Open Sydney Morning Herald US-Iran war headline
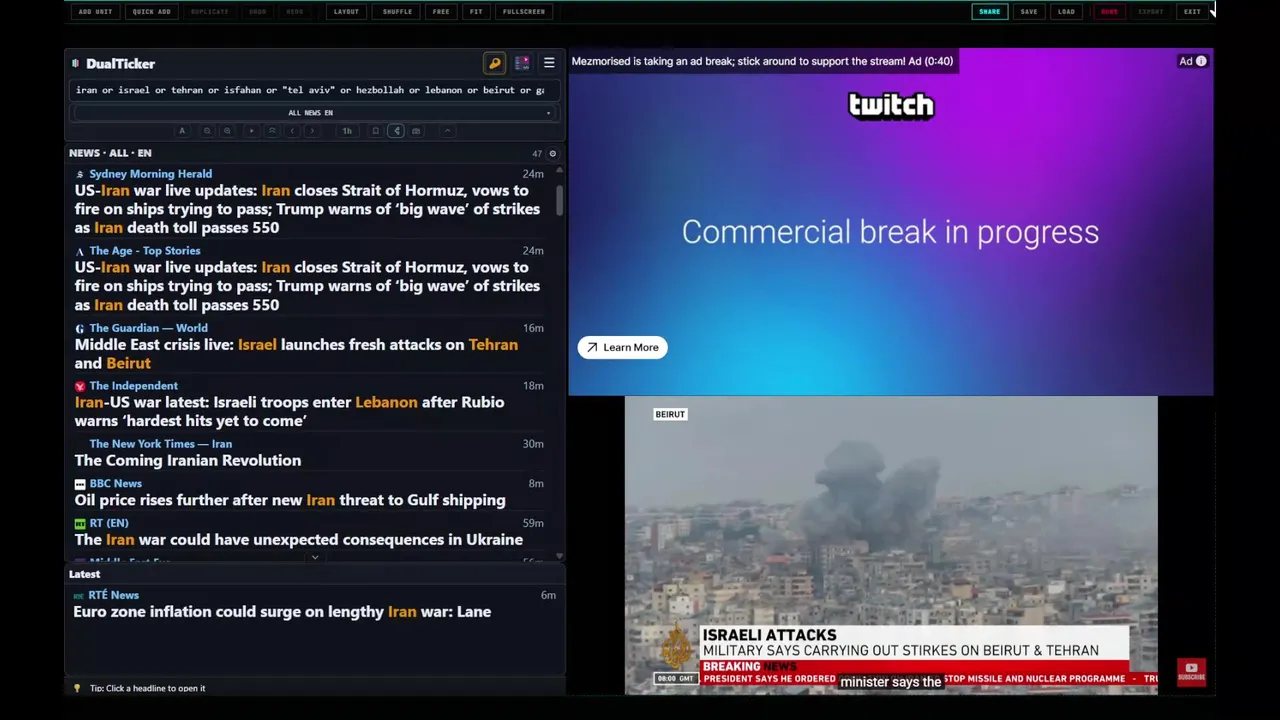This screenshot has height=720, width=1280. point(307,209)
